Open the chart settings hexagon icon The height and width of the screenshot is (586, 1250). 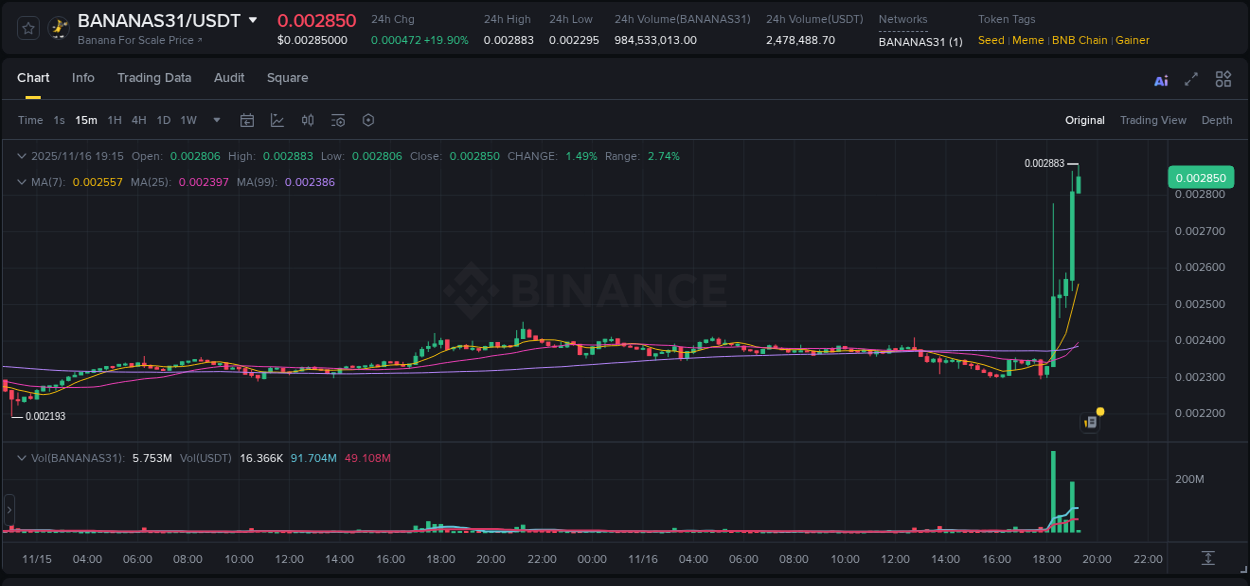(368, 119)
